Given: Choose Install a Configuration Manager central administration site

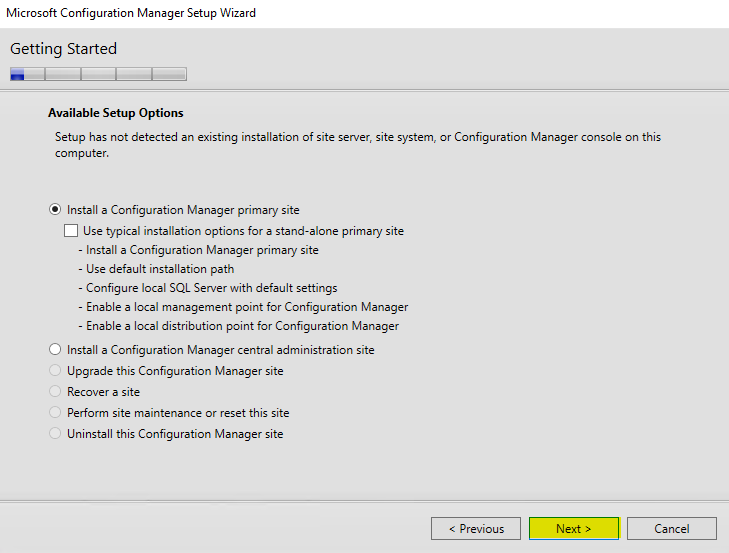Looking at the screenshot, I should point(55,350).
